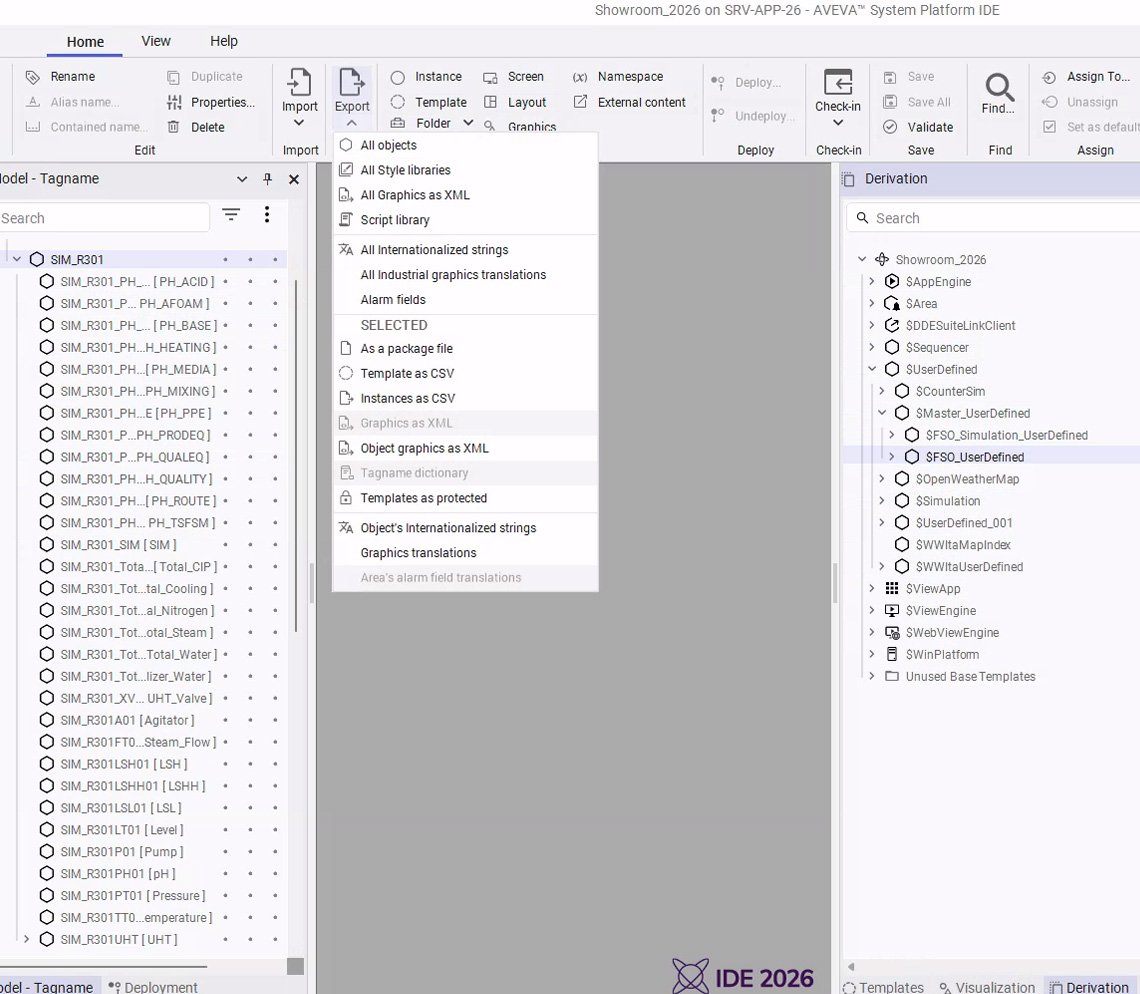Collapse the SIM_R301 tree node
The width and height of the screenshot is (1140, 994).
pyautogui.click(x=17, y=259)
